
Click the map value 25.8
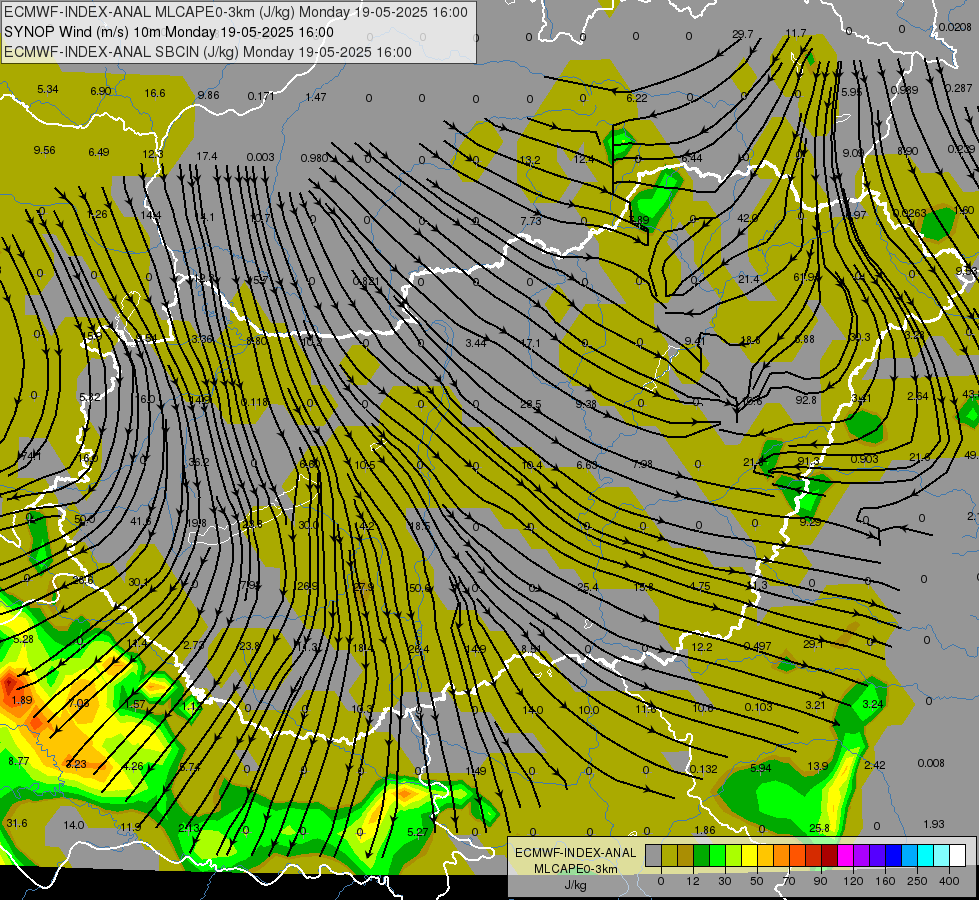click(x=819, y=828)
